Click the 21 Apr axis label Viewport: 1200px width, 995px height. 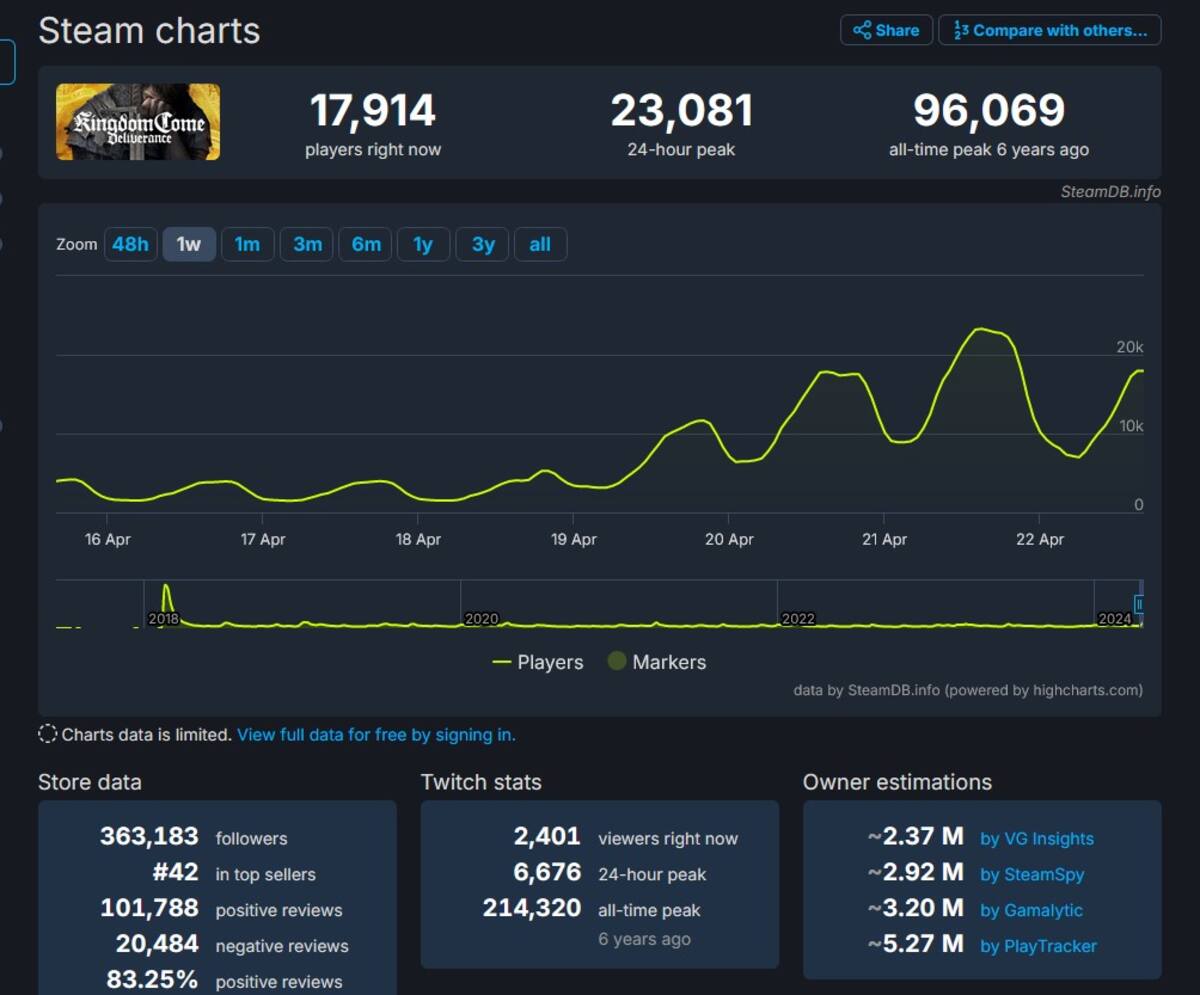point(884,539)
